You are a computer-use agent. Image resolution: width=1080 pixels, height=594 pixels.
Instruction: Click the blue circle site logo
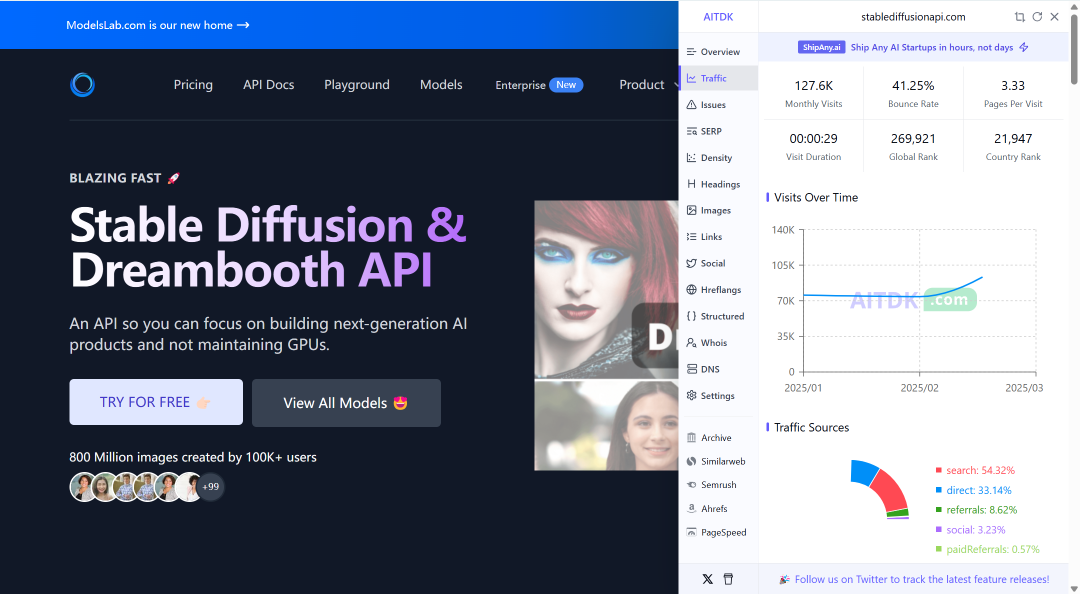click(x=83, y=85)
